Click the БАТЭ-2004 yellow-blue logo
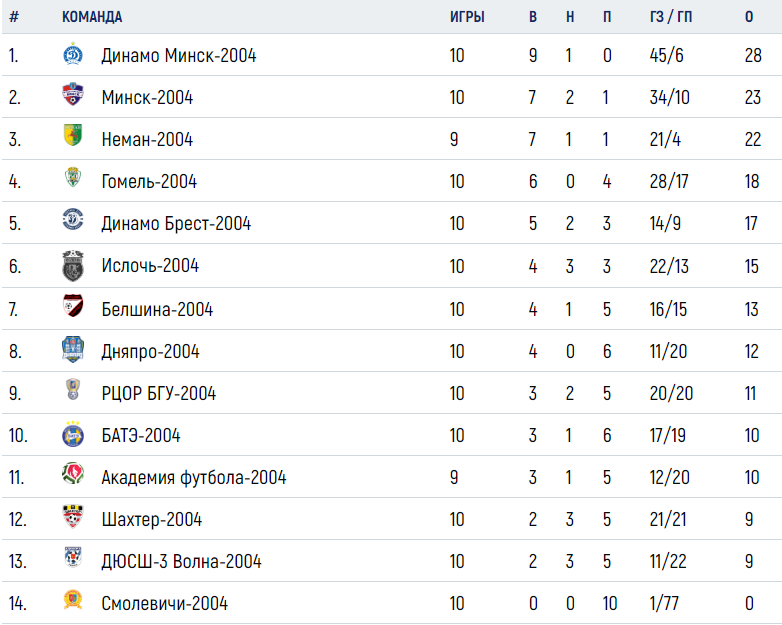The width and height of the screenshot is (782, 625). 73,434
